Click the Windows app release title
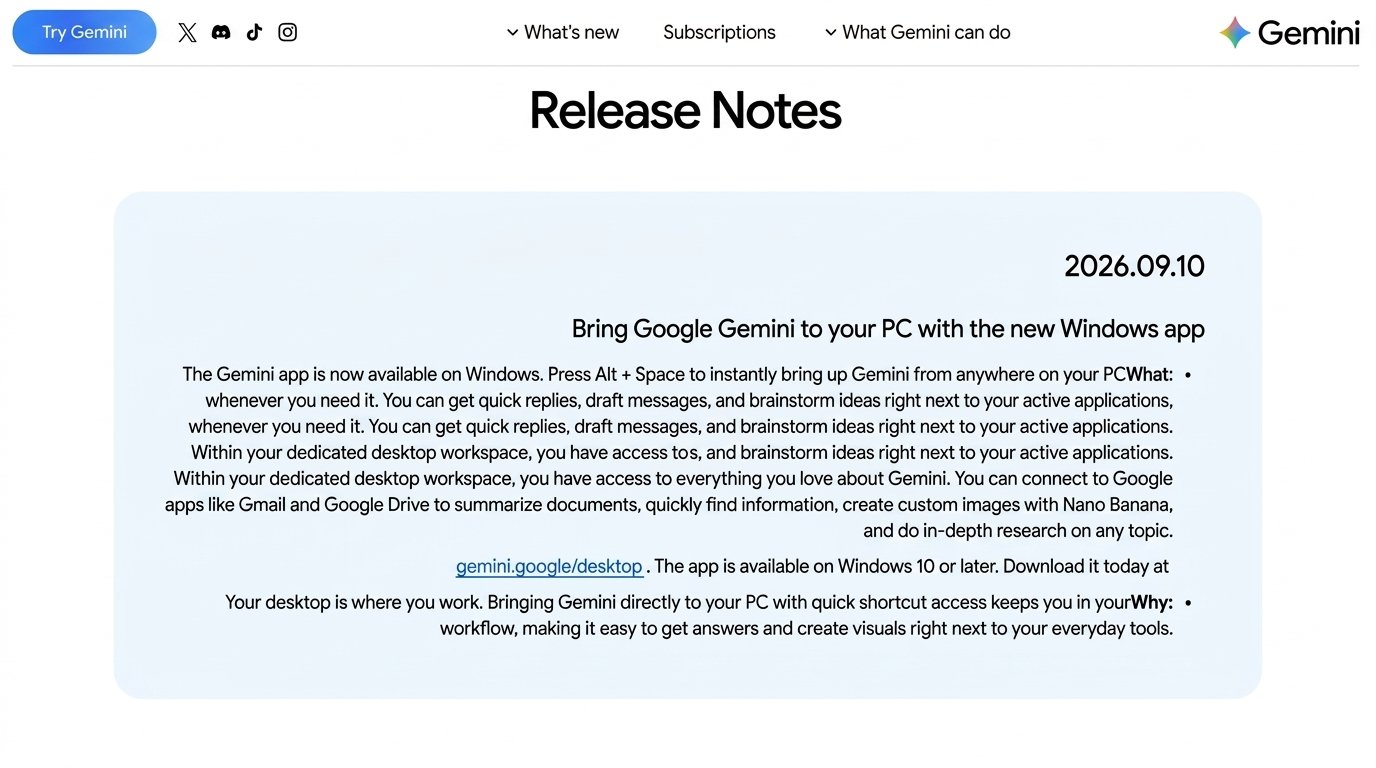The image size is (1376, 768). click(x=888, y=329)
